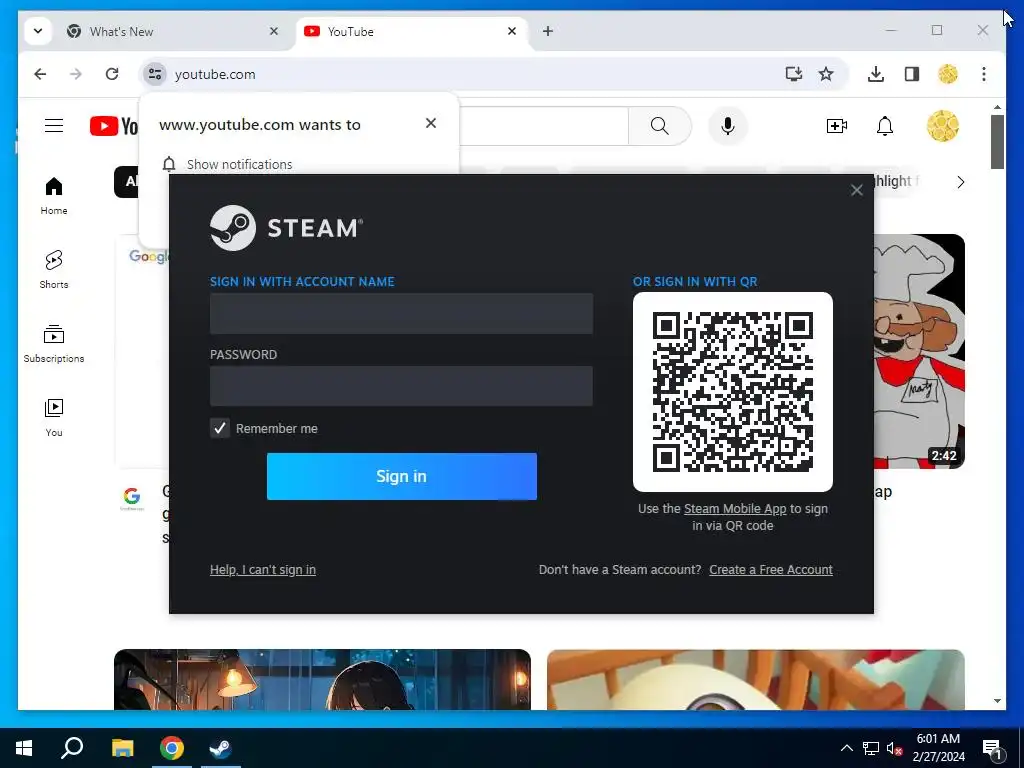This screenshot has height=768, width=1024.
Task: Click the Google channel avatar icon
Action: (x=132, y=499)
